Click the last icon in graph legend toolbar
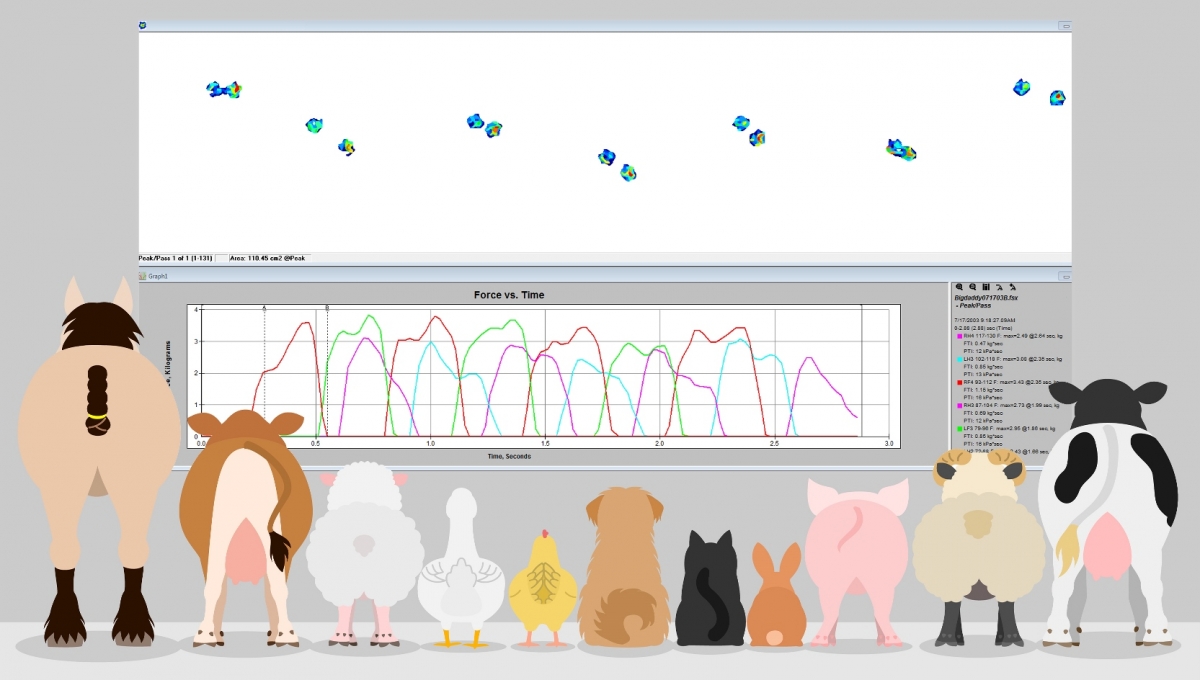This screenshot has height=680, width=1200. (x=1012, y=287)
